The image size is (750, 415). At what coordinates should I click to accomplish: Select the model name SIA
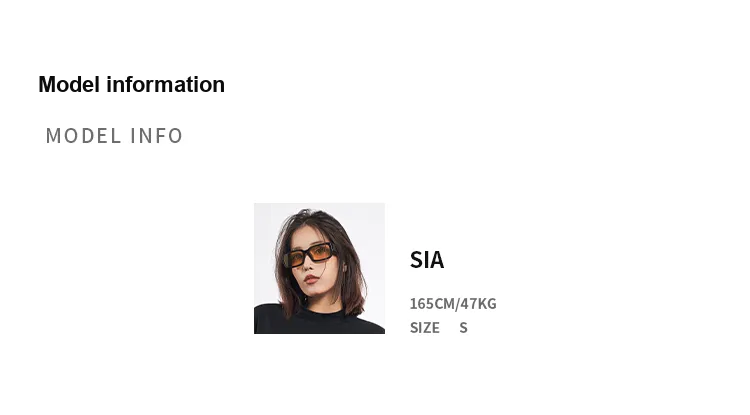(427, 260)
